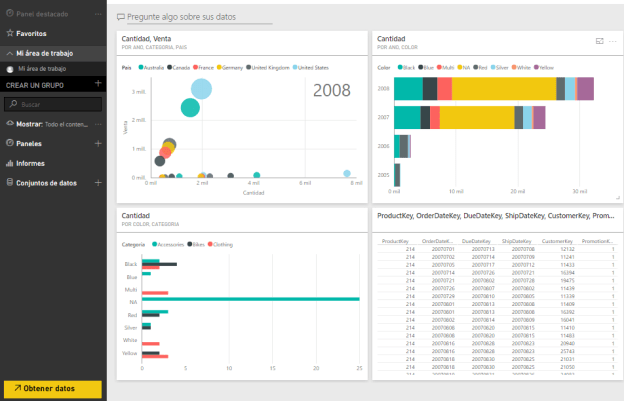Click the large NA Accessories bar
The height and width of the screenshot is (401, 624).
(250, 299)
